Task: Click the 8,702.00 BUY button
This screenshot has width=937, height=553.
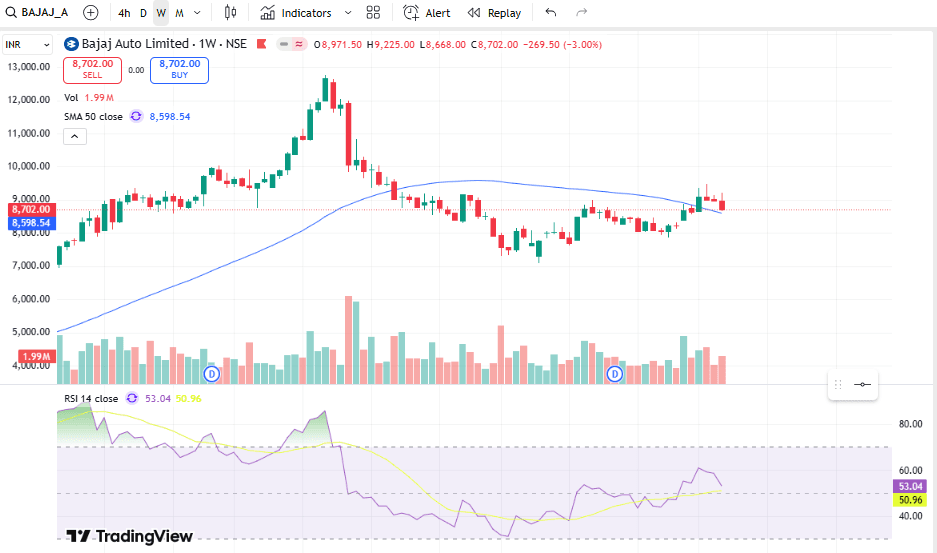Action: 179,69
